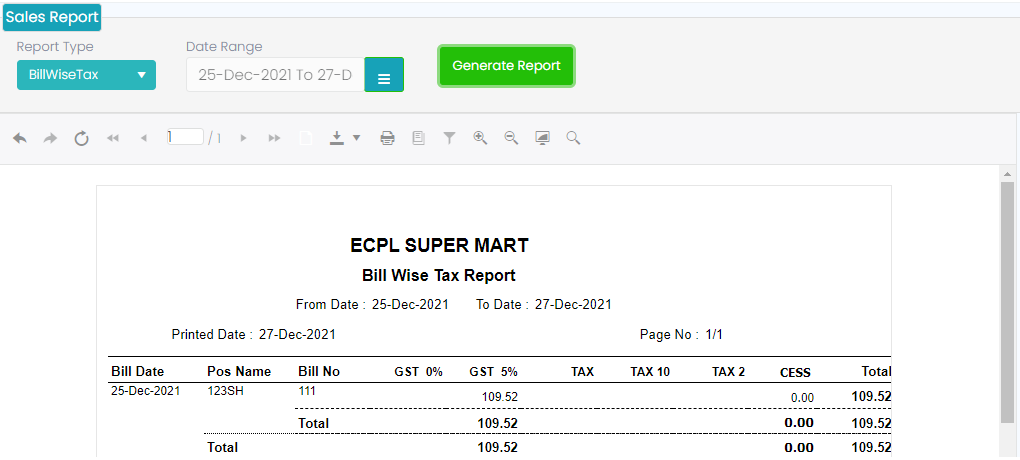Click the Date Range input field
Screen dimensions: 1020x460
pyautogui.click(x=275, y=75)
